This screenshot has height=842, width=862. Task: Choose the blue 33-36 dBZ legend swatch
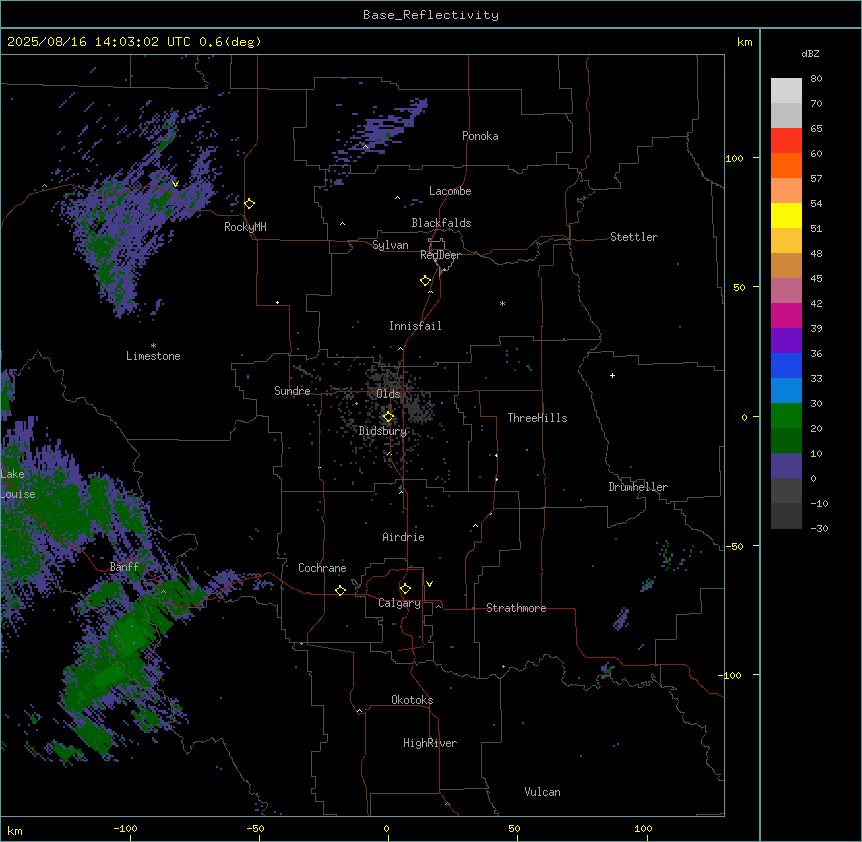[x=786, y=365]
